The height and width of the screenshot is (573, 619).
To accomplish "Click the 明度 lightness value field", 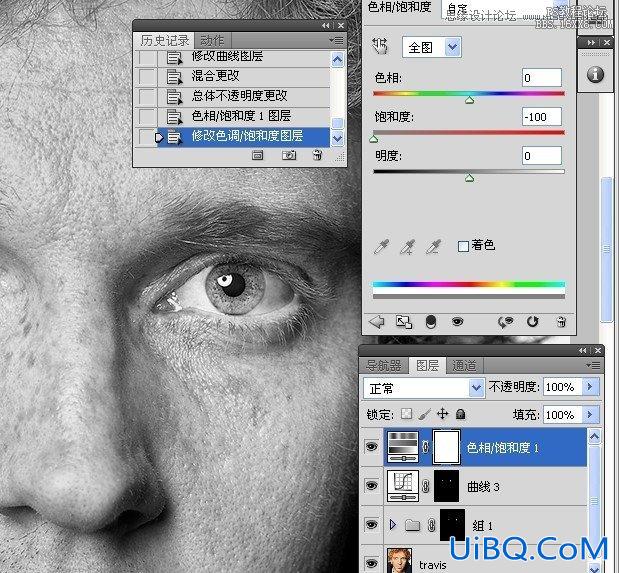I will pos(542,156).
